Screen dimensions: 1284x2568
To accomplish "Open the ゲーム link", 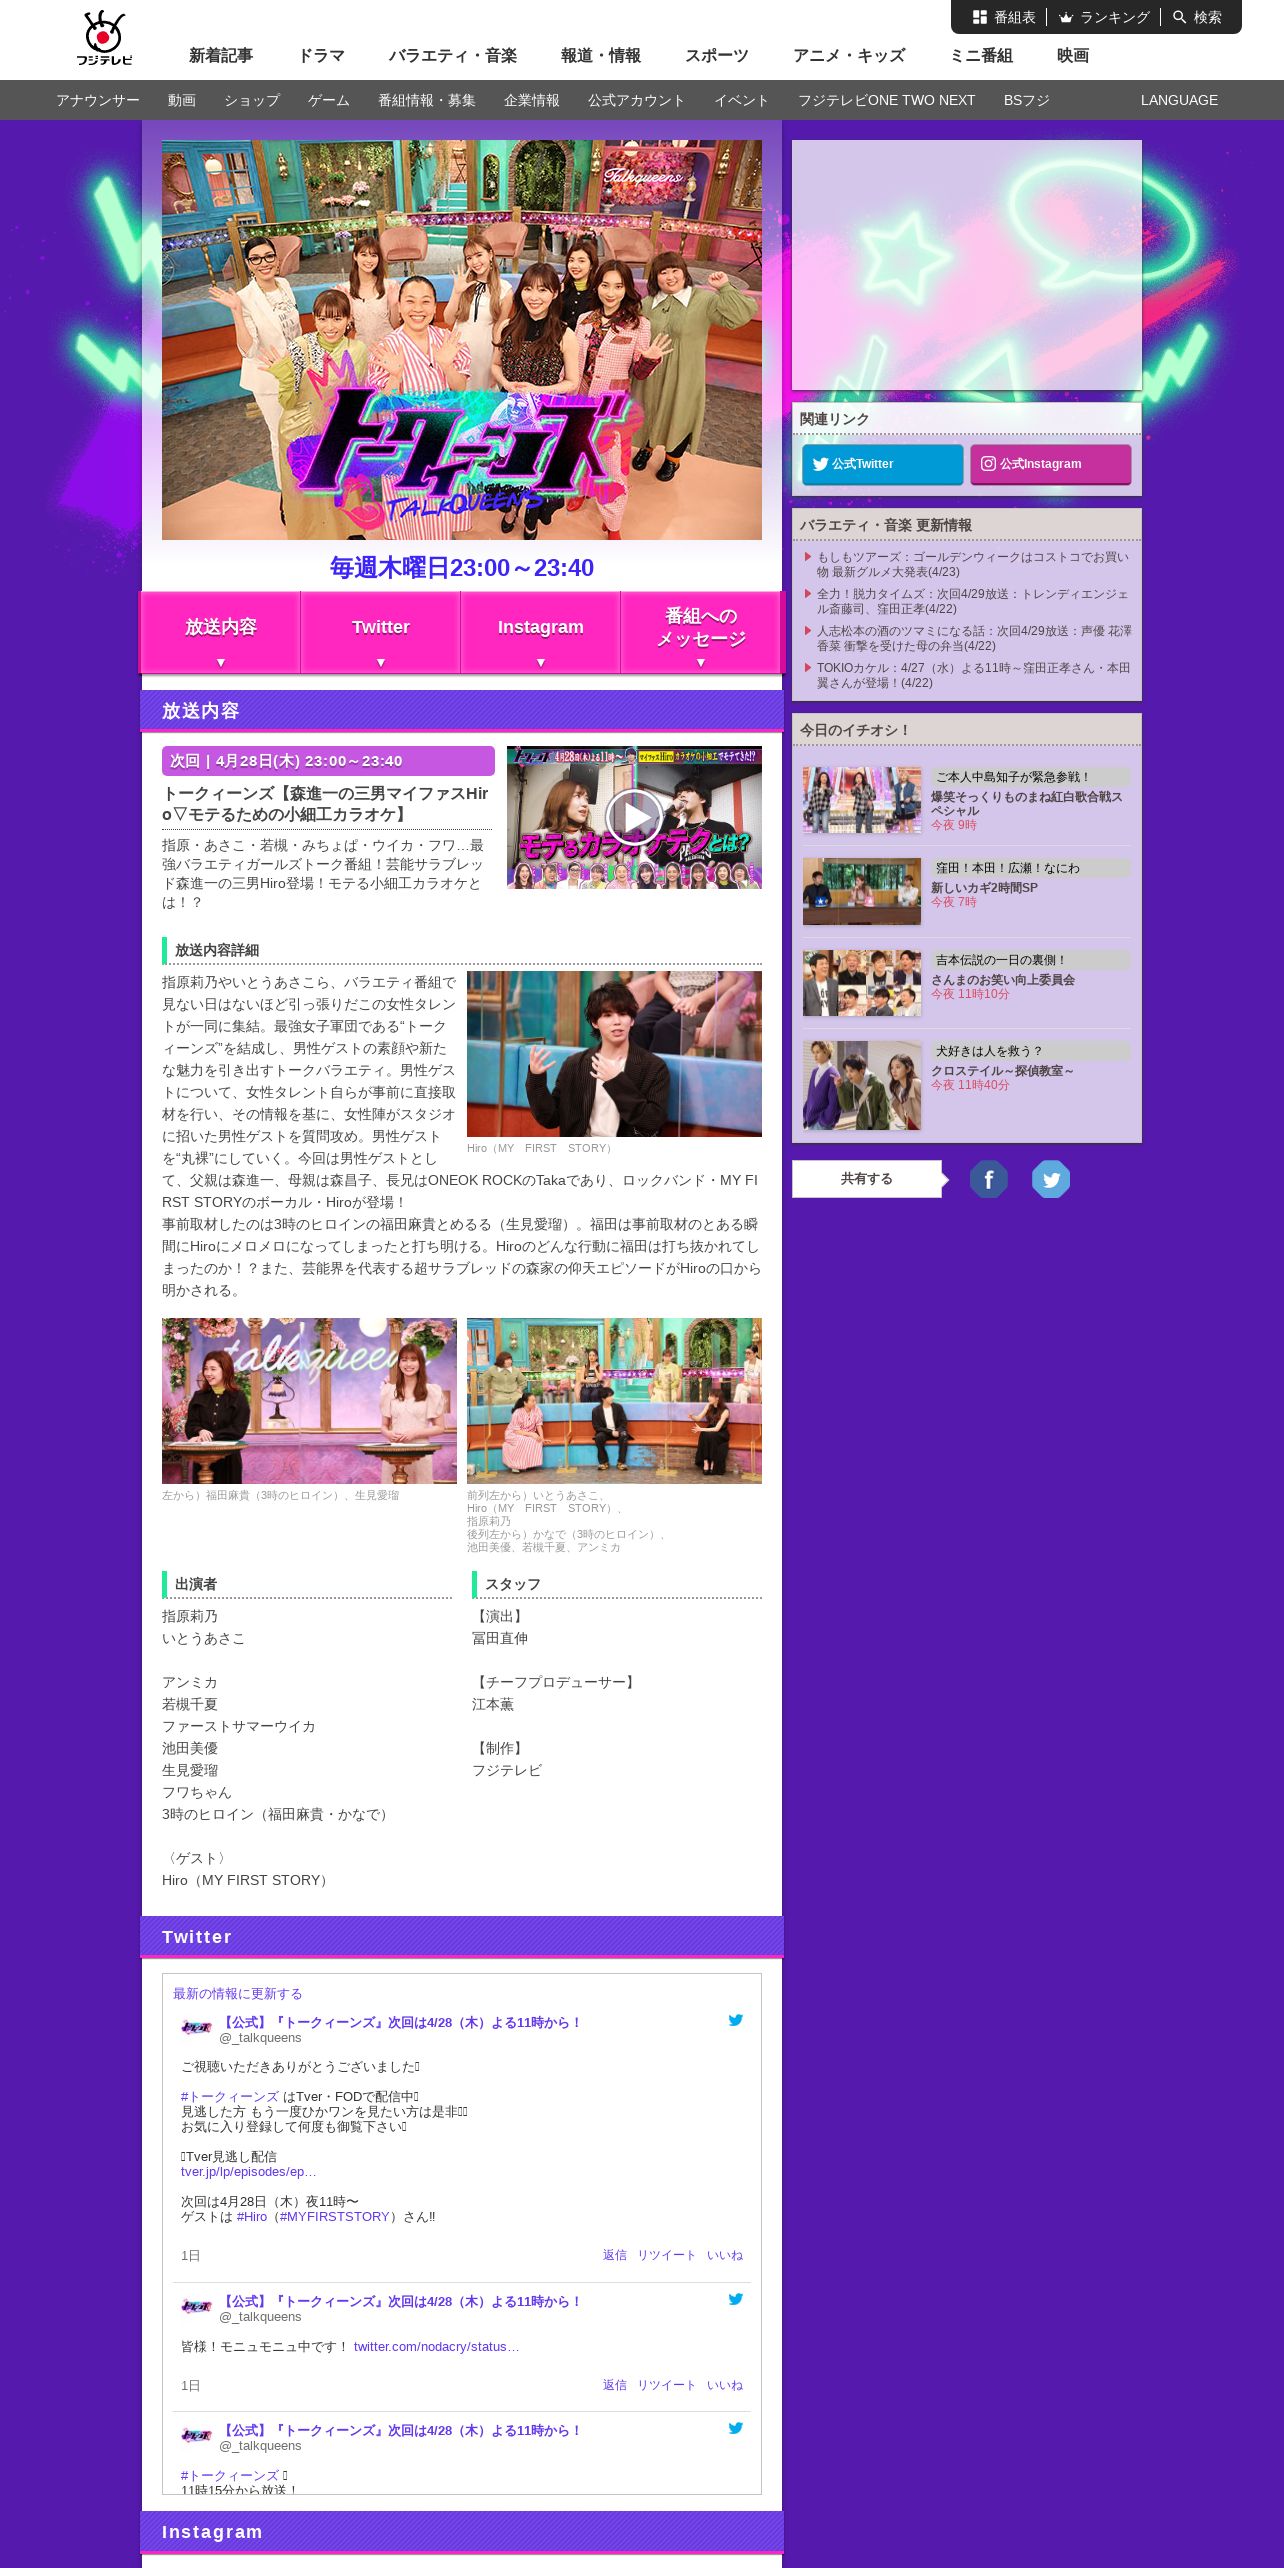I will (329, 100).
